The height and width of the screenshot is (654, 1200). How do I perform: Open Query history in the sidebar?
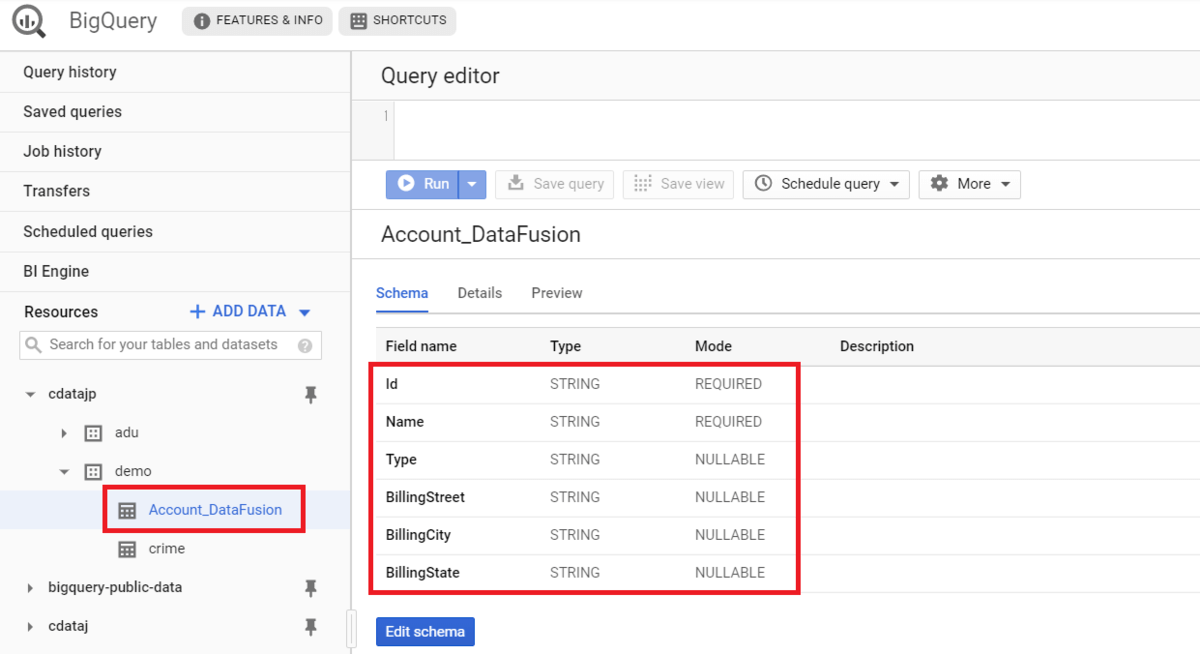coord(70,72)
